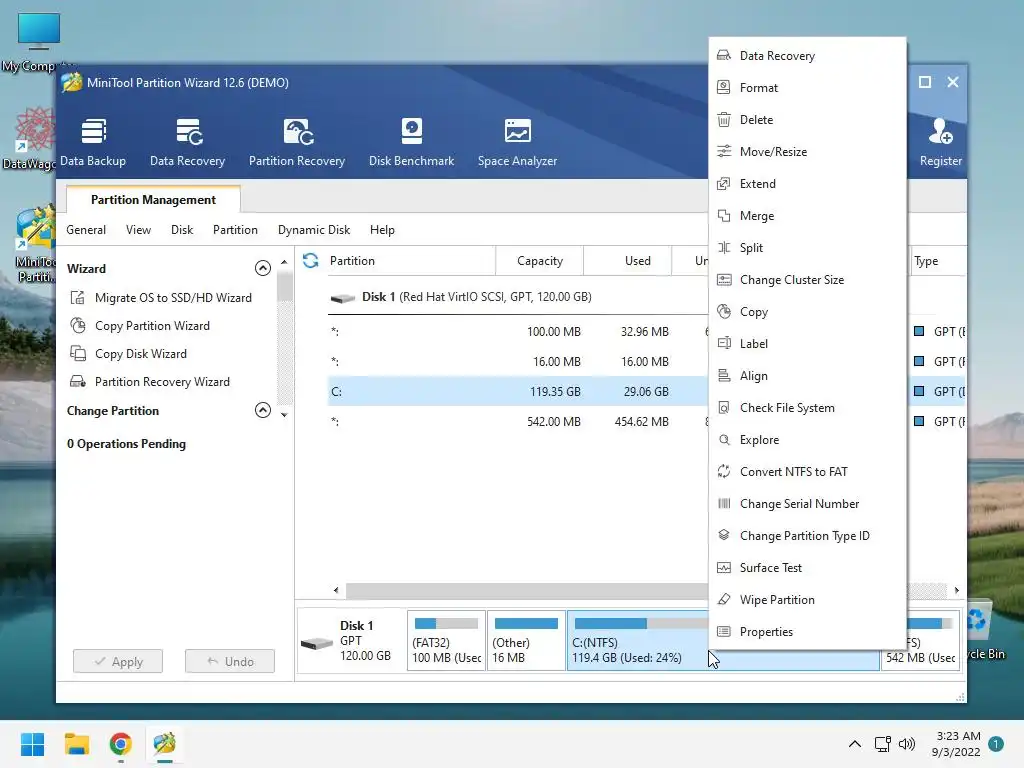Open the Help menu
The image size is (1024, 768).
point(382,230)
